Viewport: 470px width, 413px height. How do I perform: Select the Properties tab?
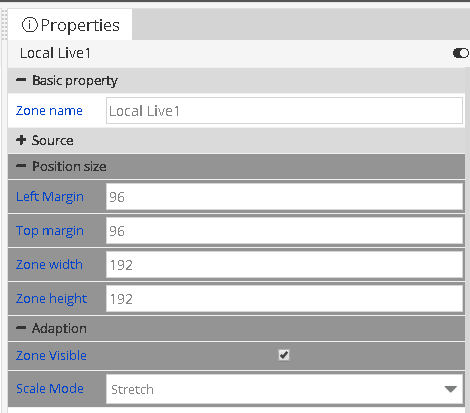(70, 25)
